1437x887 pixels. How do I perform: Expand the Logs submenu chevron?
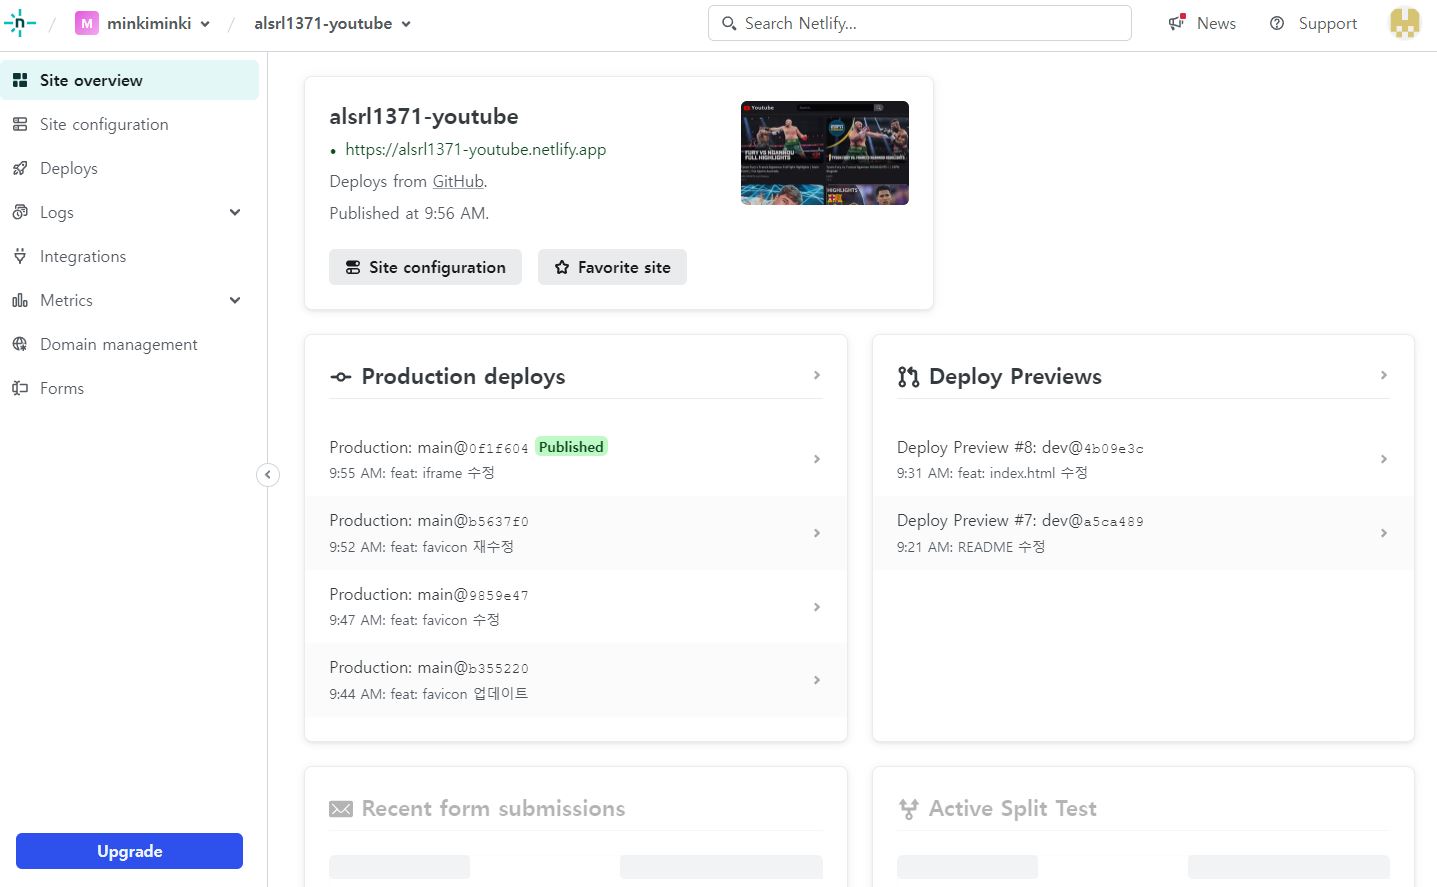pos(235,212)
